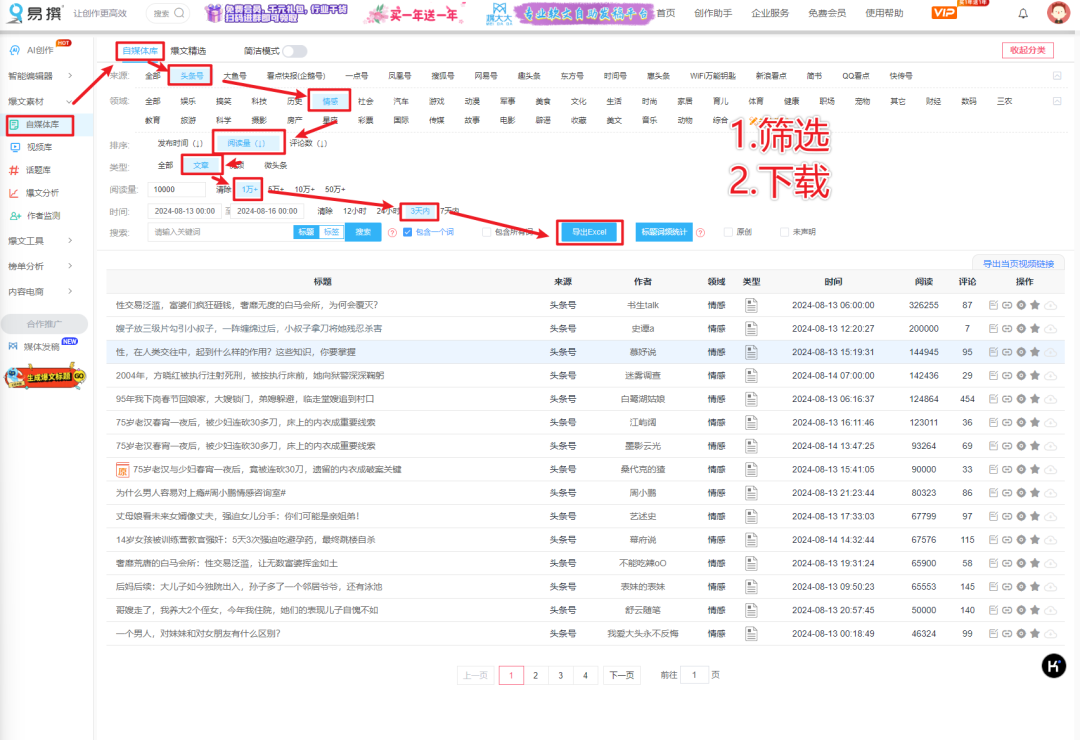The image size is (1080, 740).
Task: Open 企业服务 in top navigation
Action: pos(770,13)
